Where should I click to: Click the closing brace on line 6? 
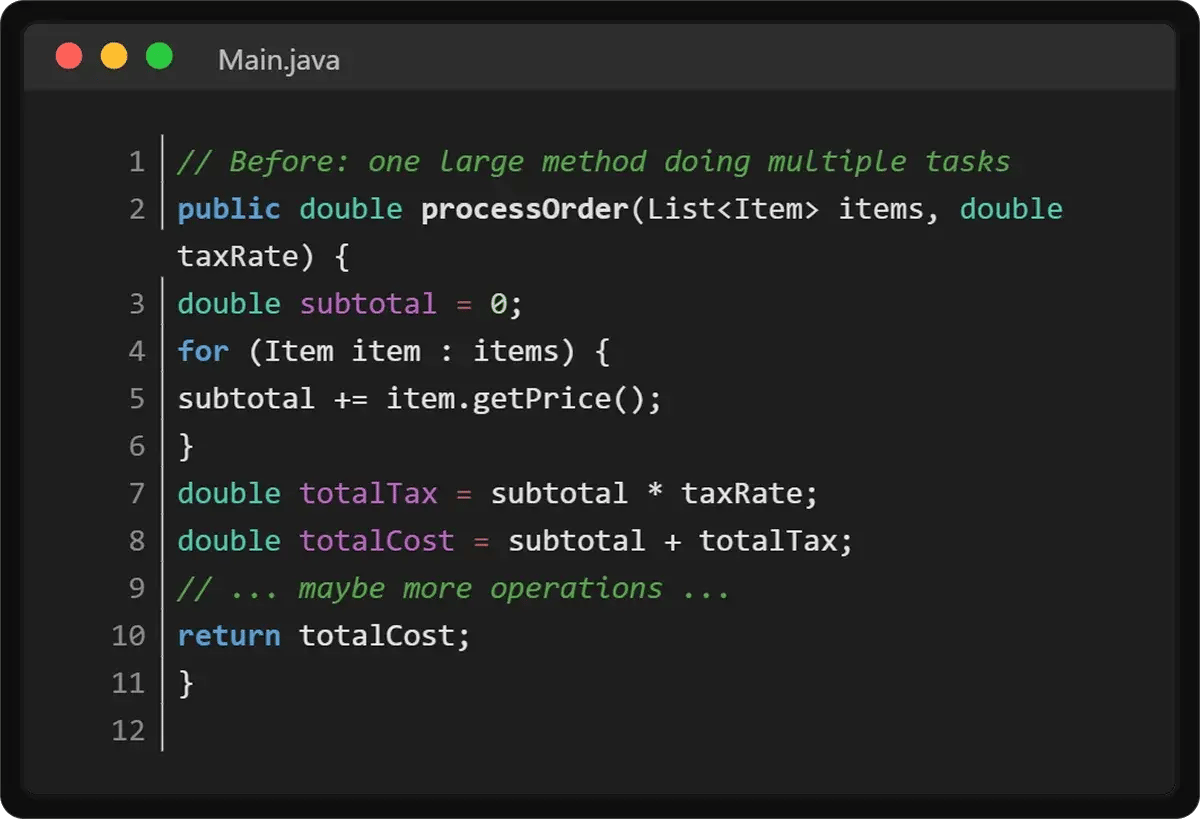click(x=186, y=447)
